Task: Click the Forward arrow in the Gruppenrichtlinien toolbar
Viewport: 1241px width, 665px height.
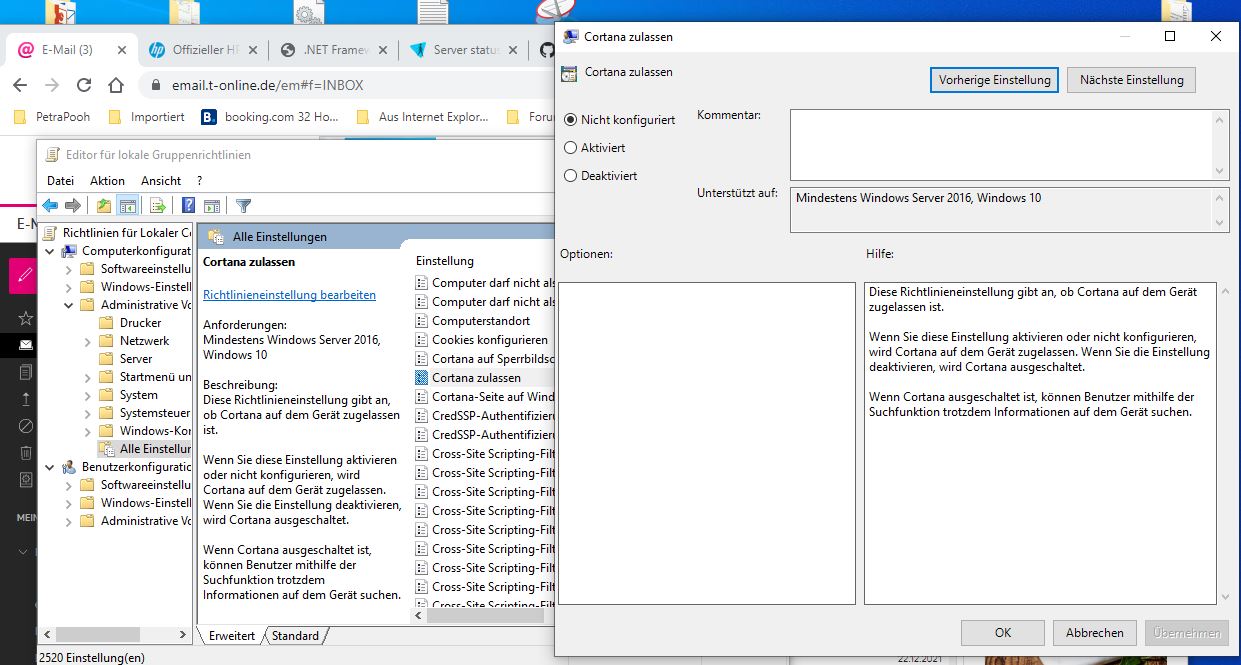Action: pyautogui.click(x=72, y=206)
